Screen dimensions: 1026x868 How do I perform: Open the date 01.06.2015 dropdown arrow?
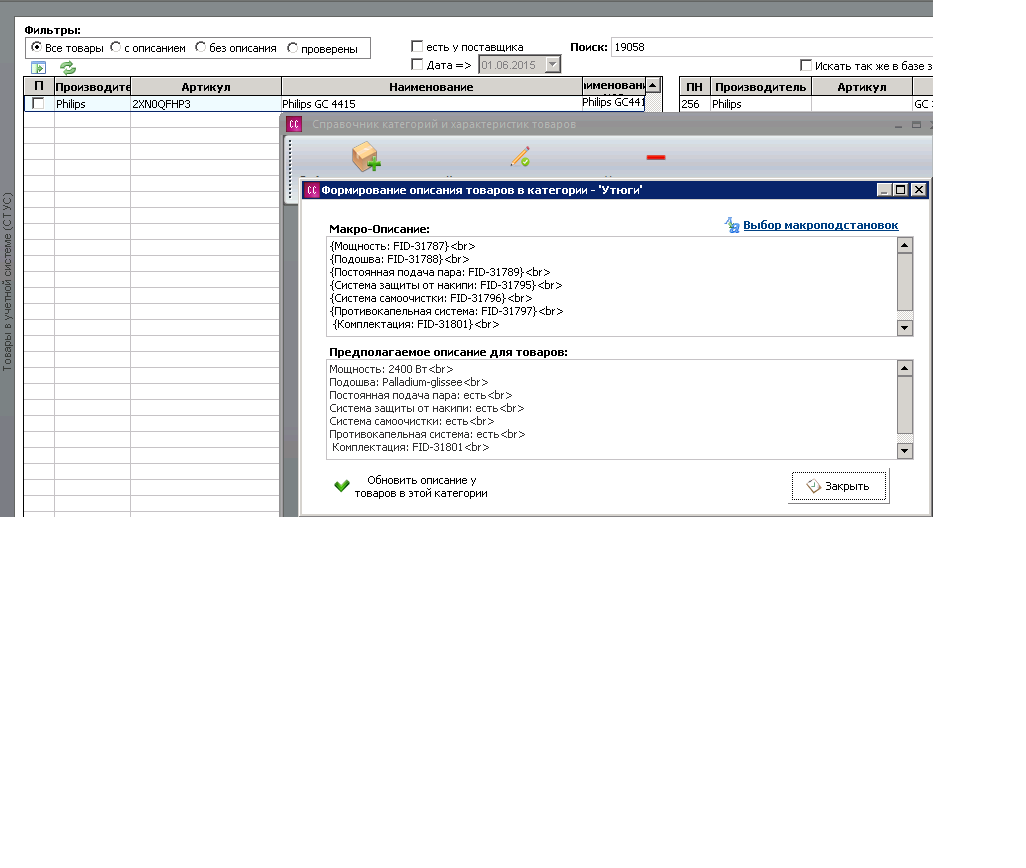click(553, 64)
